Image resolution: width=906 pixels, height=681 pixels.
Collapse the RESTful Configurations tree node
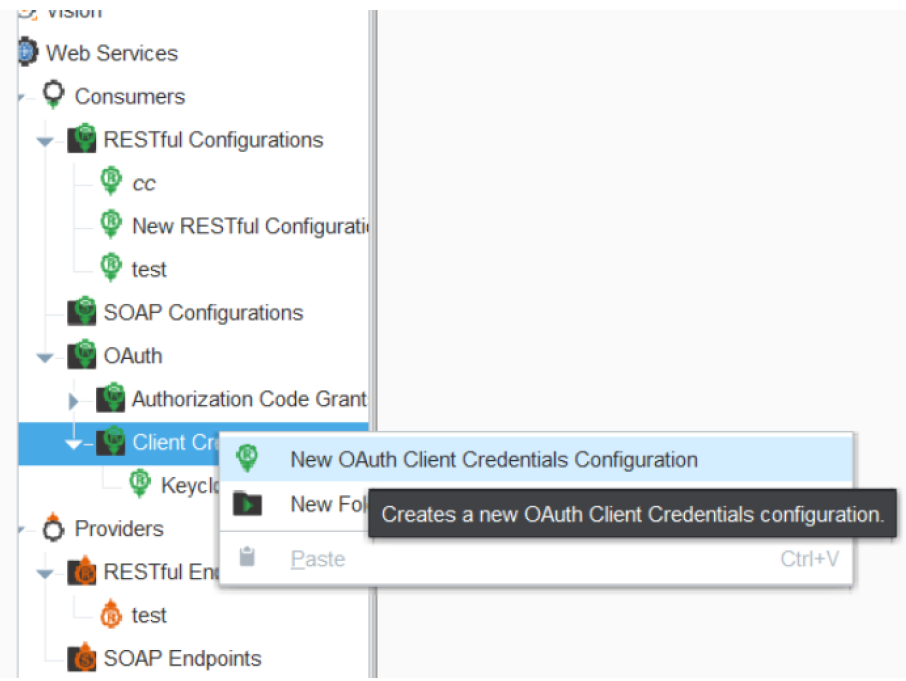45,141
